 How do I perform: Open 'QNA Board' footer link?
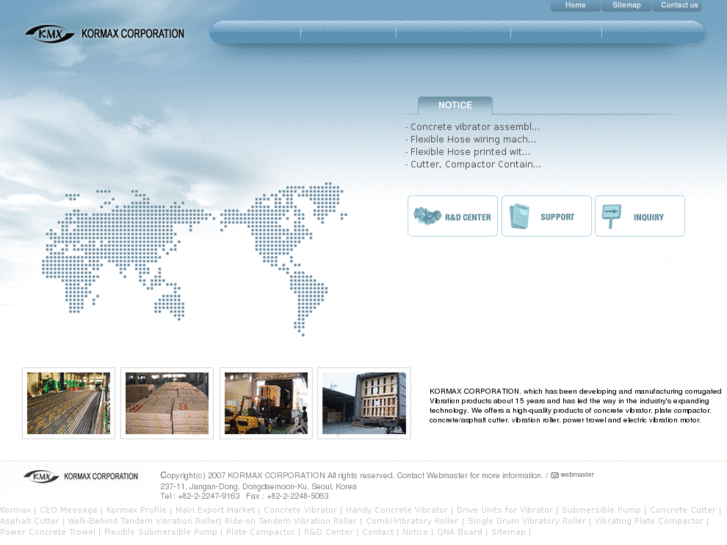459,532
